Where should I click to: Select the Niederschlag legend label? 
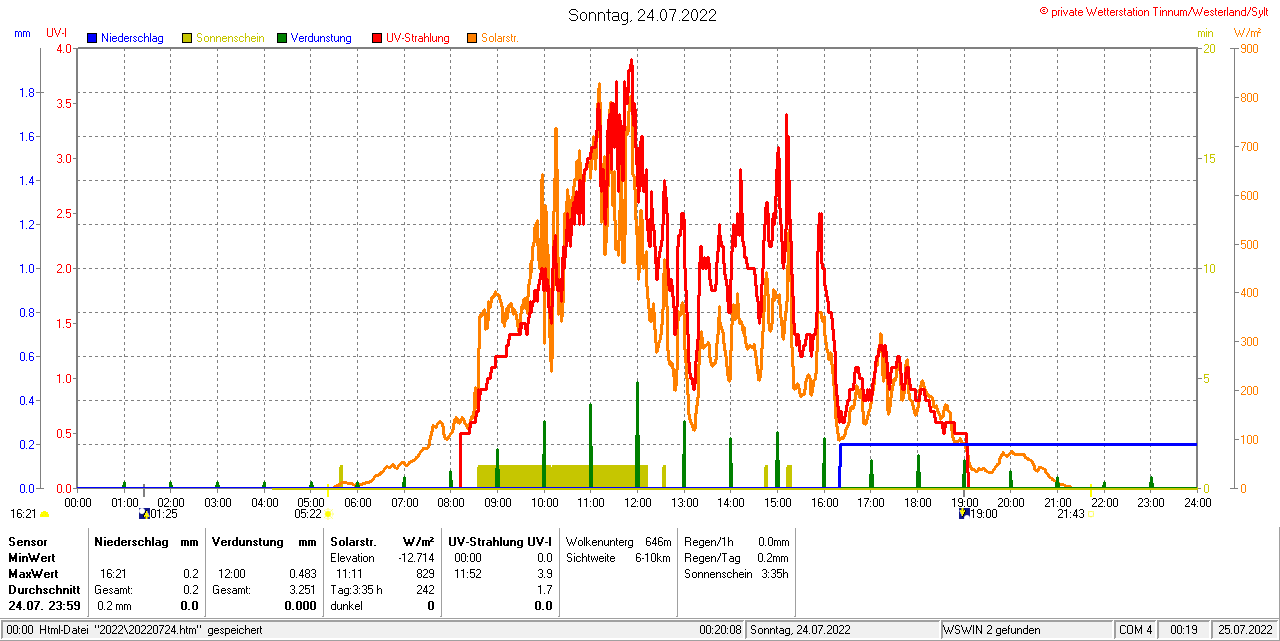[132, 38]
